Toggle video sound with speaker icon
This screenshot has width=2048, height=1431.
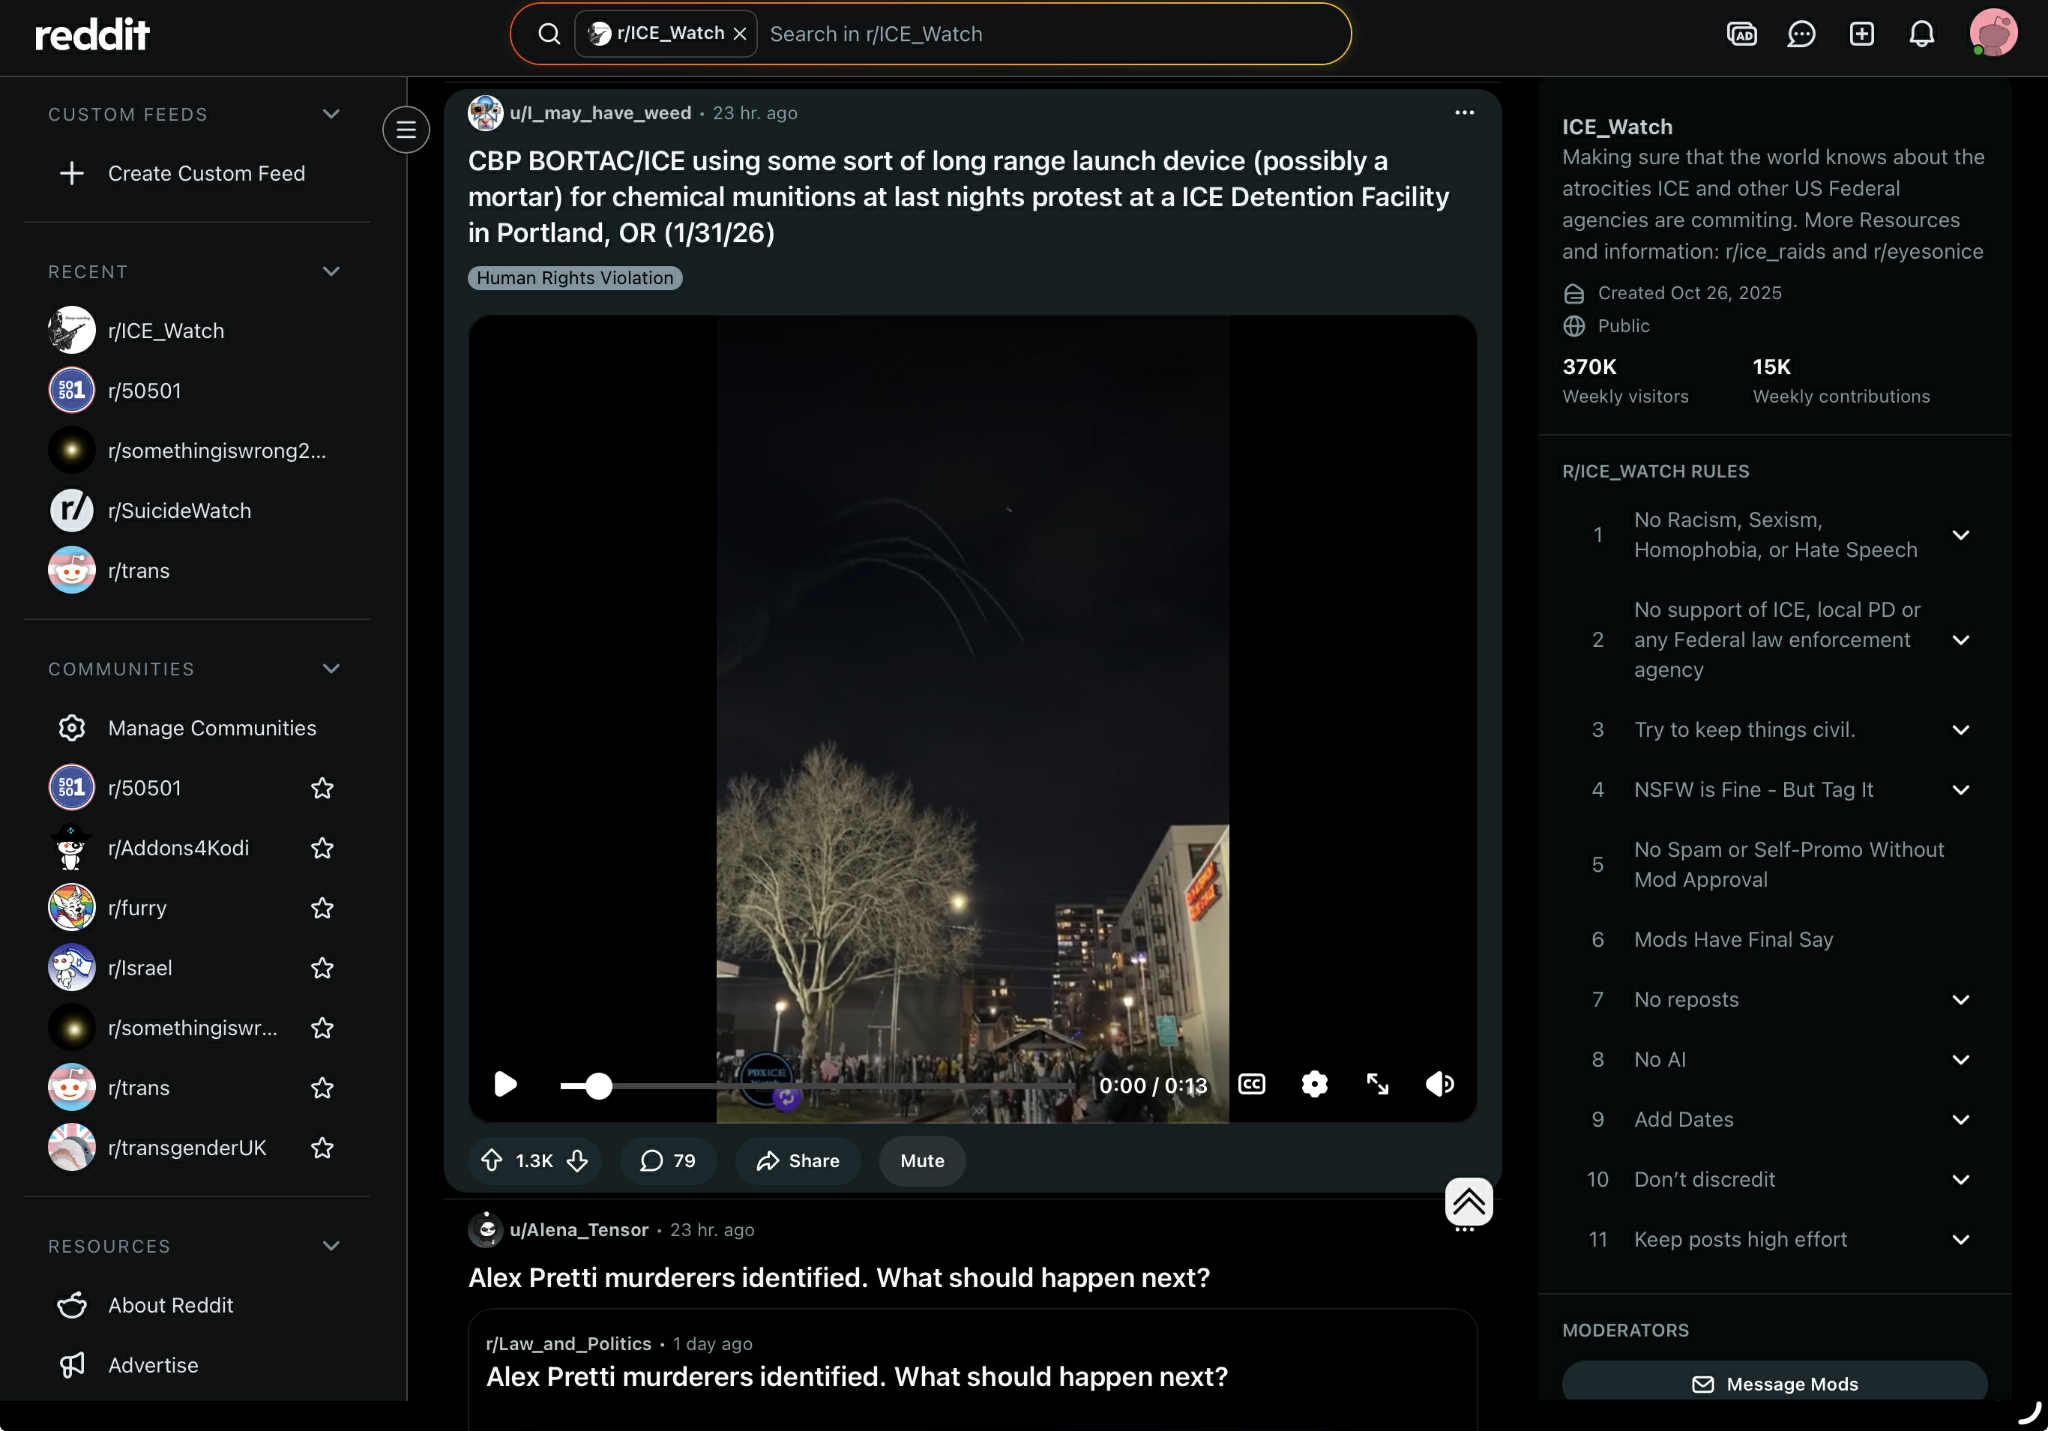(1439, 1084)
